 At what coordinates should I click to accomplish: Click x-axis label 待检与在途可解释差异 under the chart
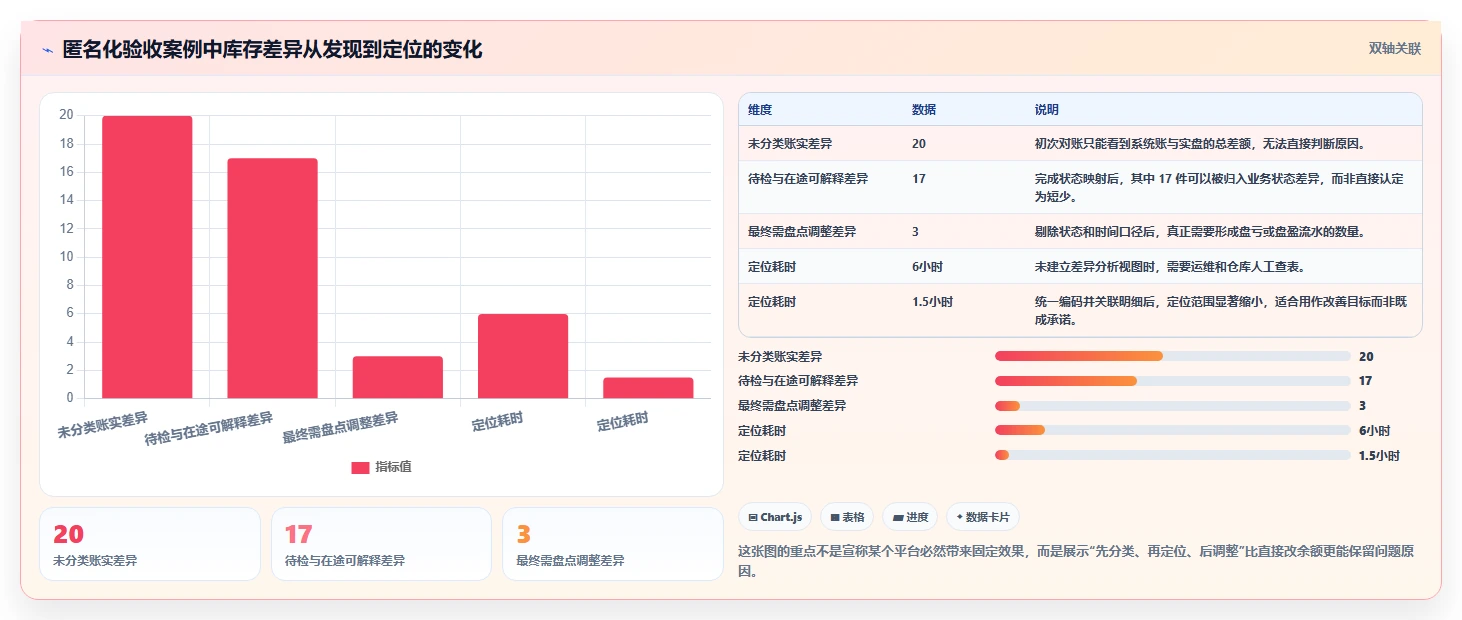tap(209, 429)
